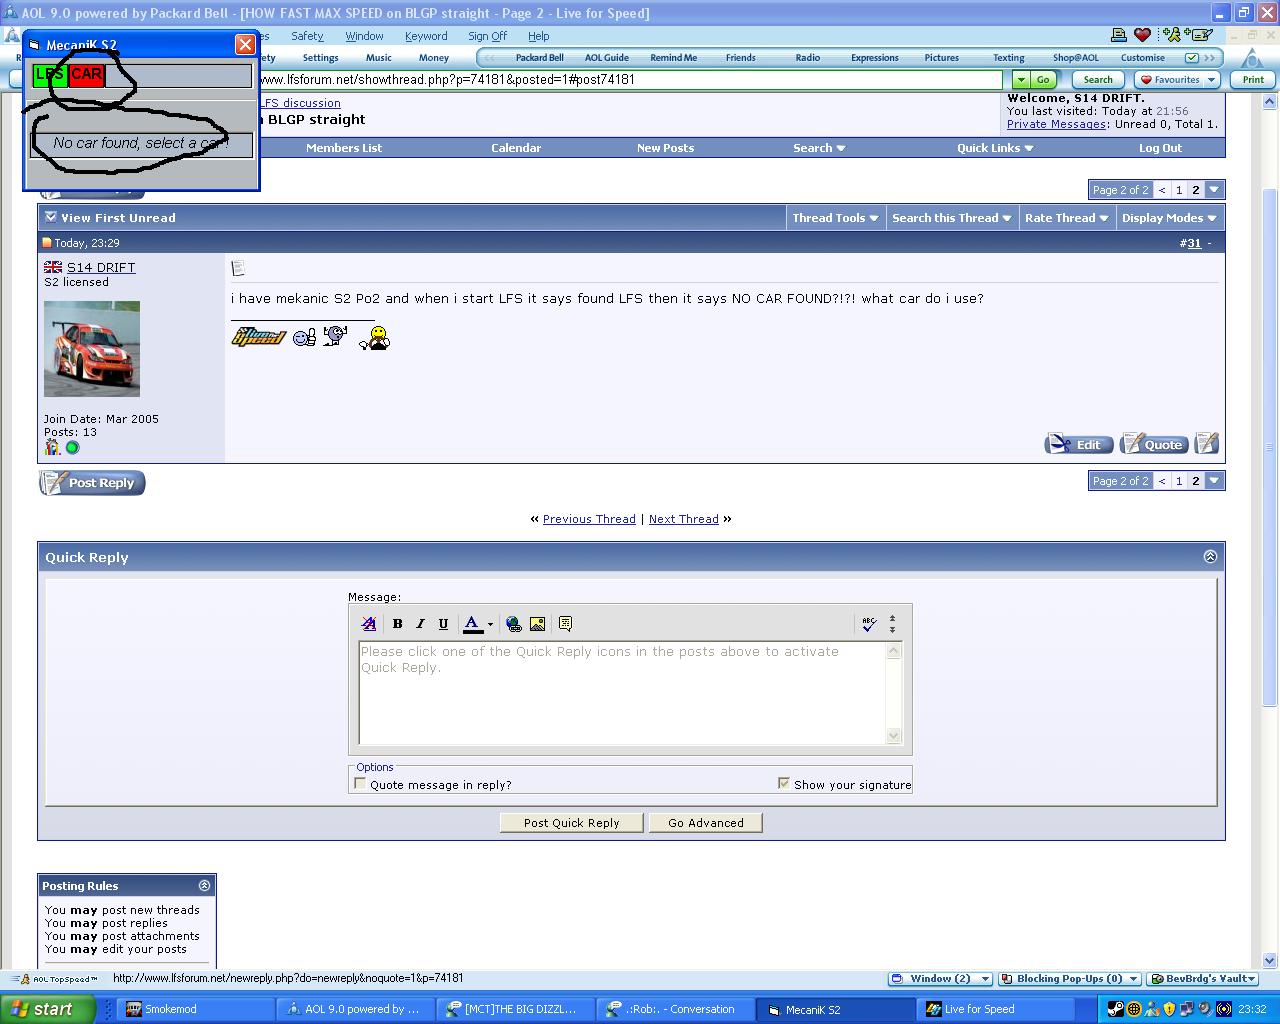Open the Next Thread link
The image size is (1280, 1024).
(684, 519)
